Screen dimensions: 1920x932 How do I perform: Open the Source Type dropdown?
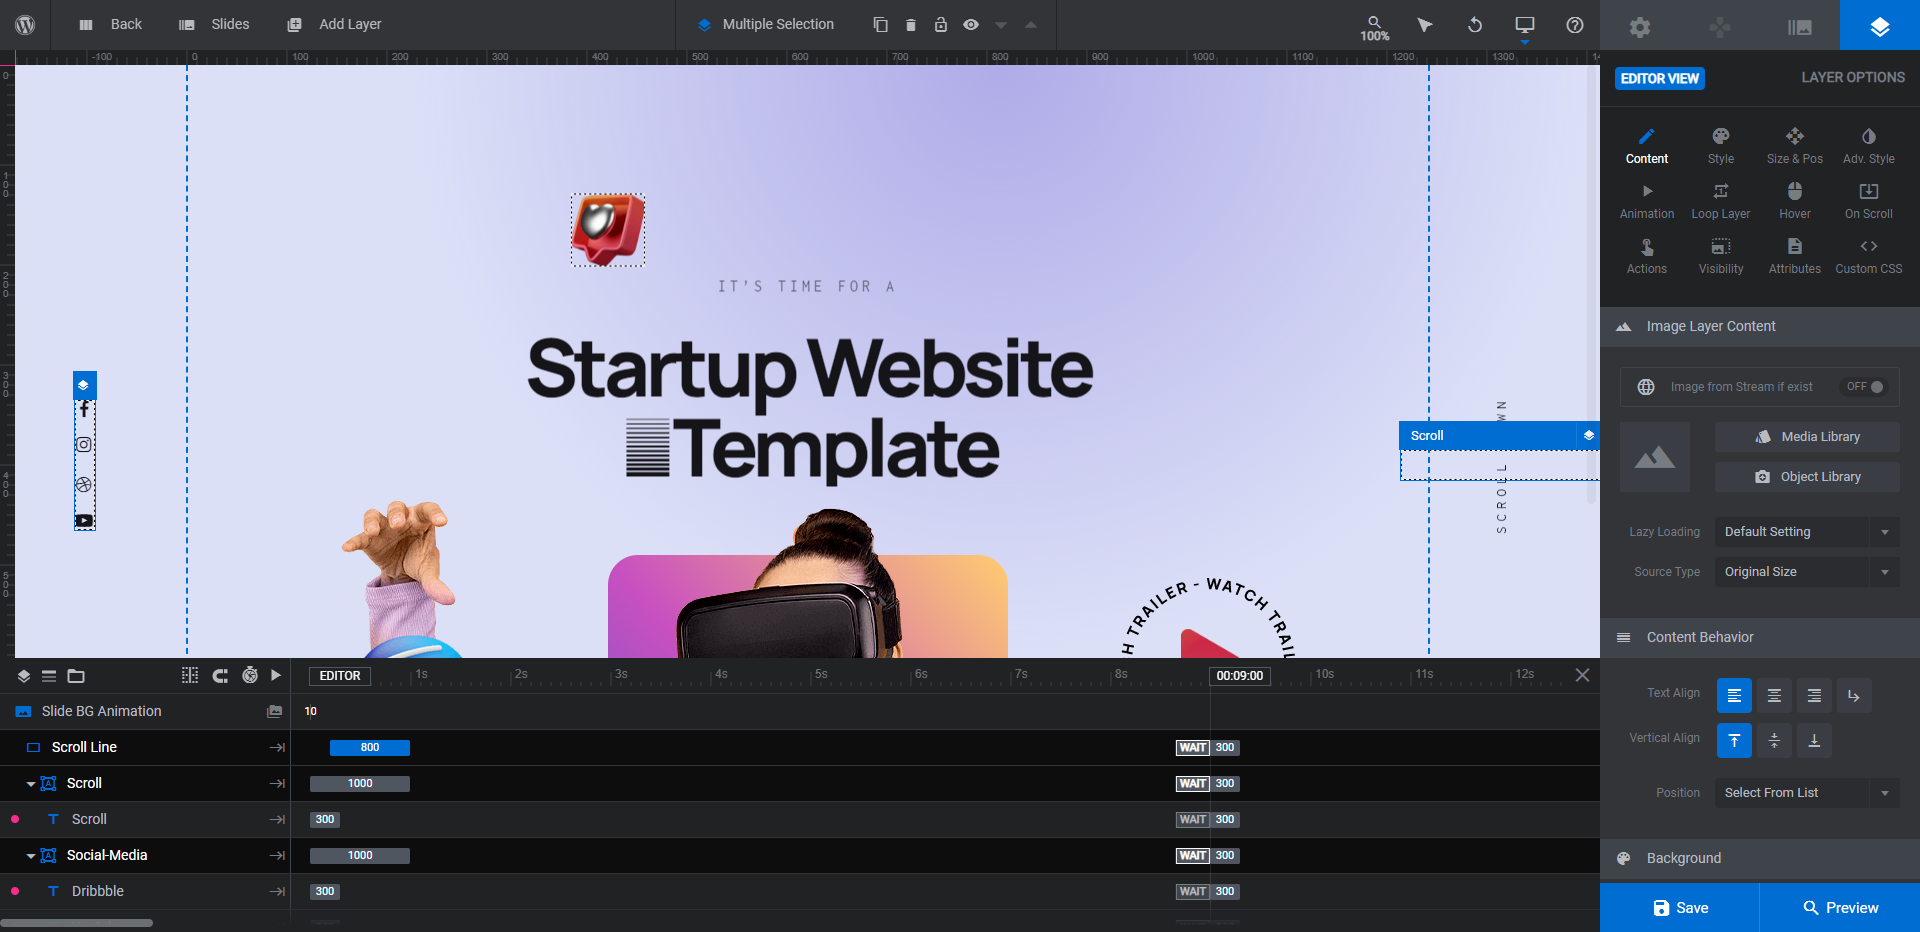coord(1806,572)
